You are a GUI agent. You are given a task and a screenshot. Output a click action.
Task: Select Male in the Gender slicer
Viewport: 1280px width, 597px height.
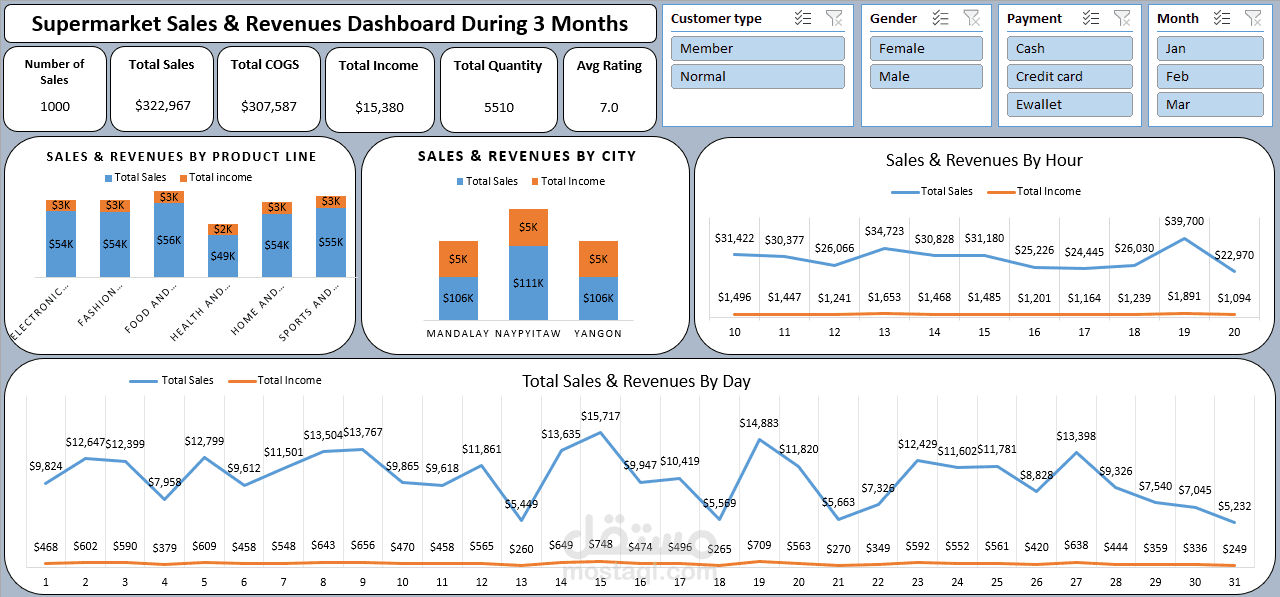coord(926,76)
